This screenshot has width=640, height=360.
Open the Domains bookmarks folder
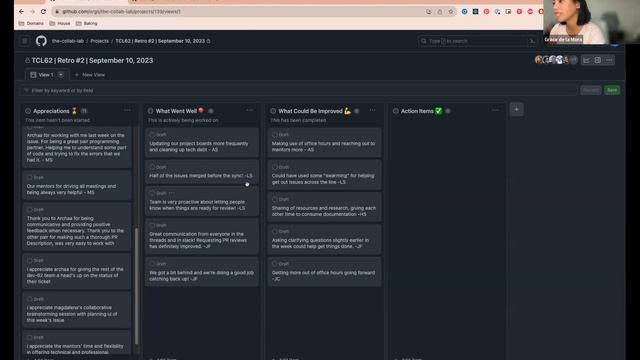[x=31, y=23]
